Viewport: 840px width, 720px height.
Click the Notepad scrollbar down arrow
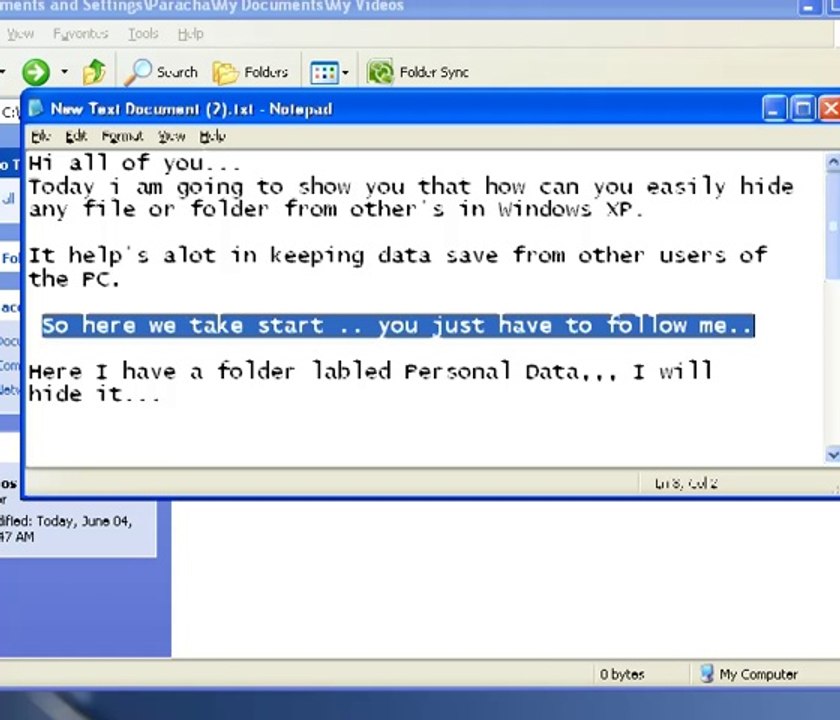point(832,454)
